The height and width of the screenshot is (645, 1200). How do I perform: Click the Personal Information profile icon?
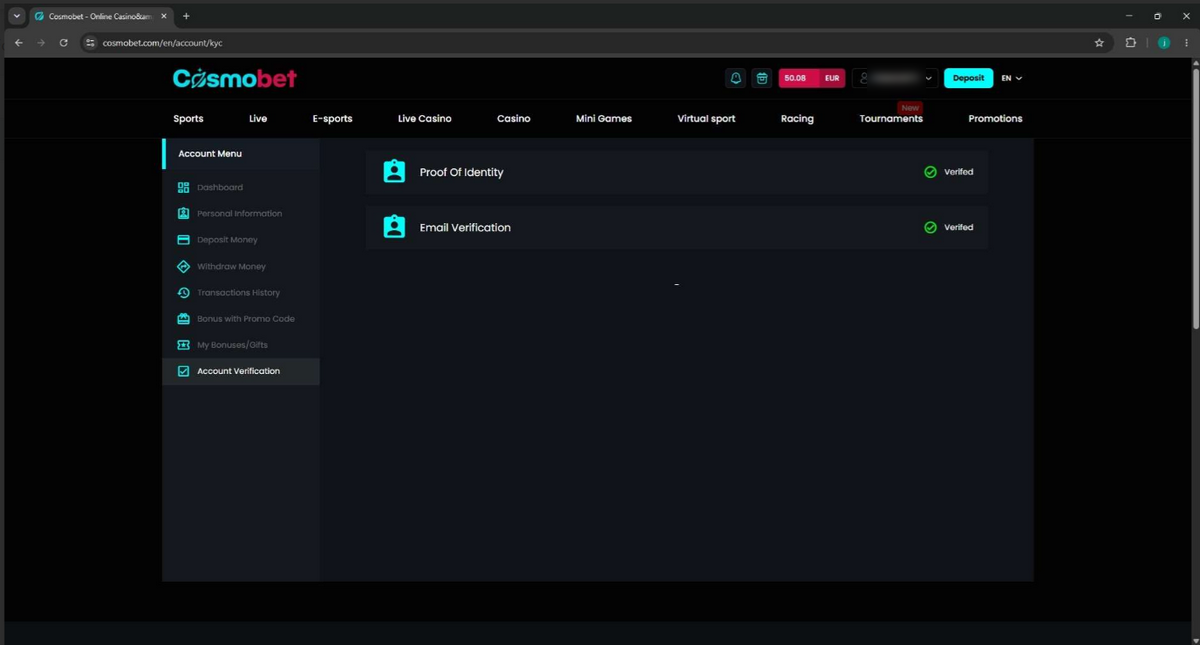(183, 213)
